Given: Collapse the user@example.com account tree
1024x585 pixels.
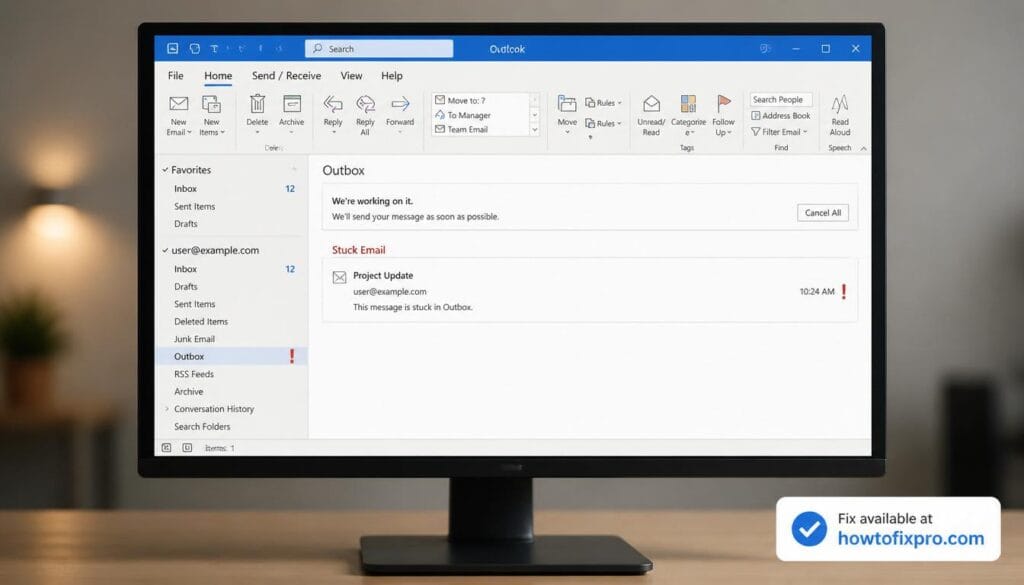Looking at the screenshot, I should 165,250.
